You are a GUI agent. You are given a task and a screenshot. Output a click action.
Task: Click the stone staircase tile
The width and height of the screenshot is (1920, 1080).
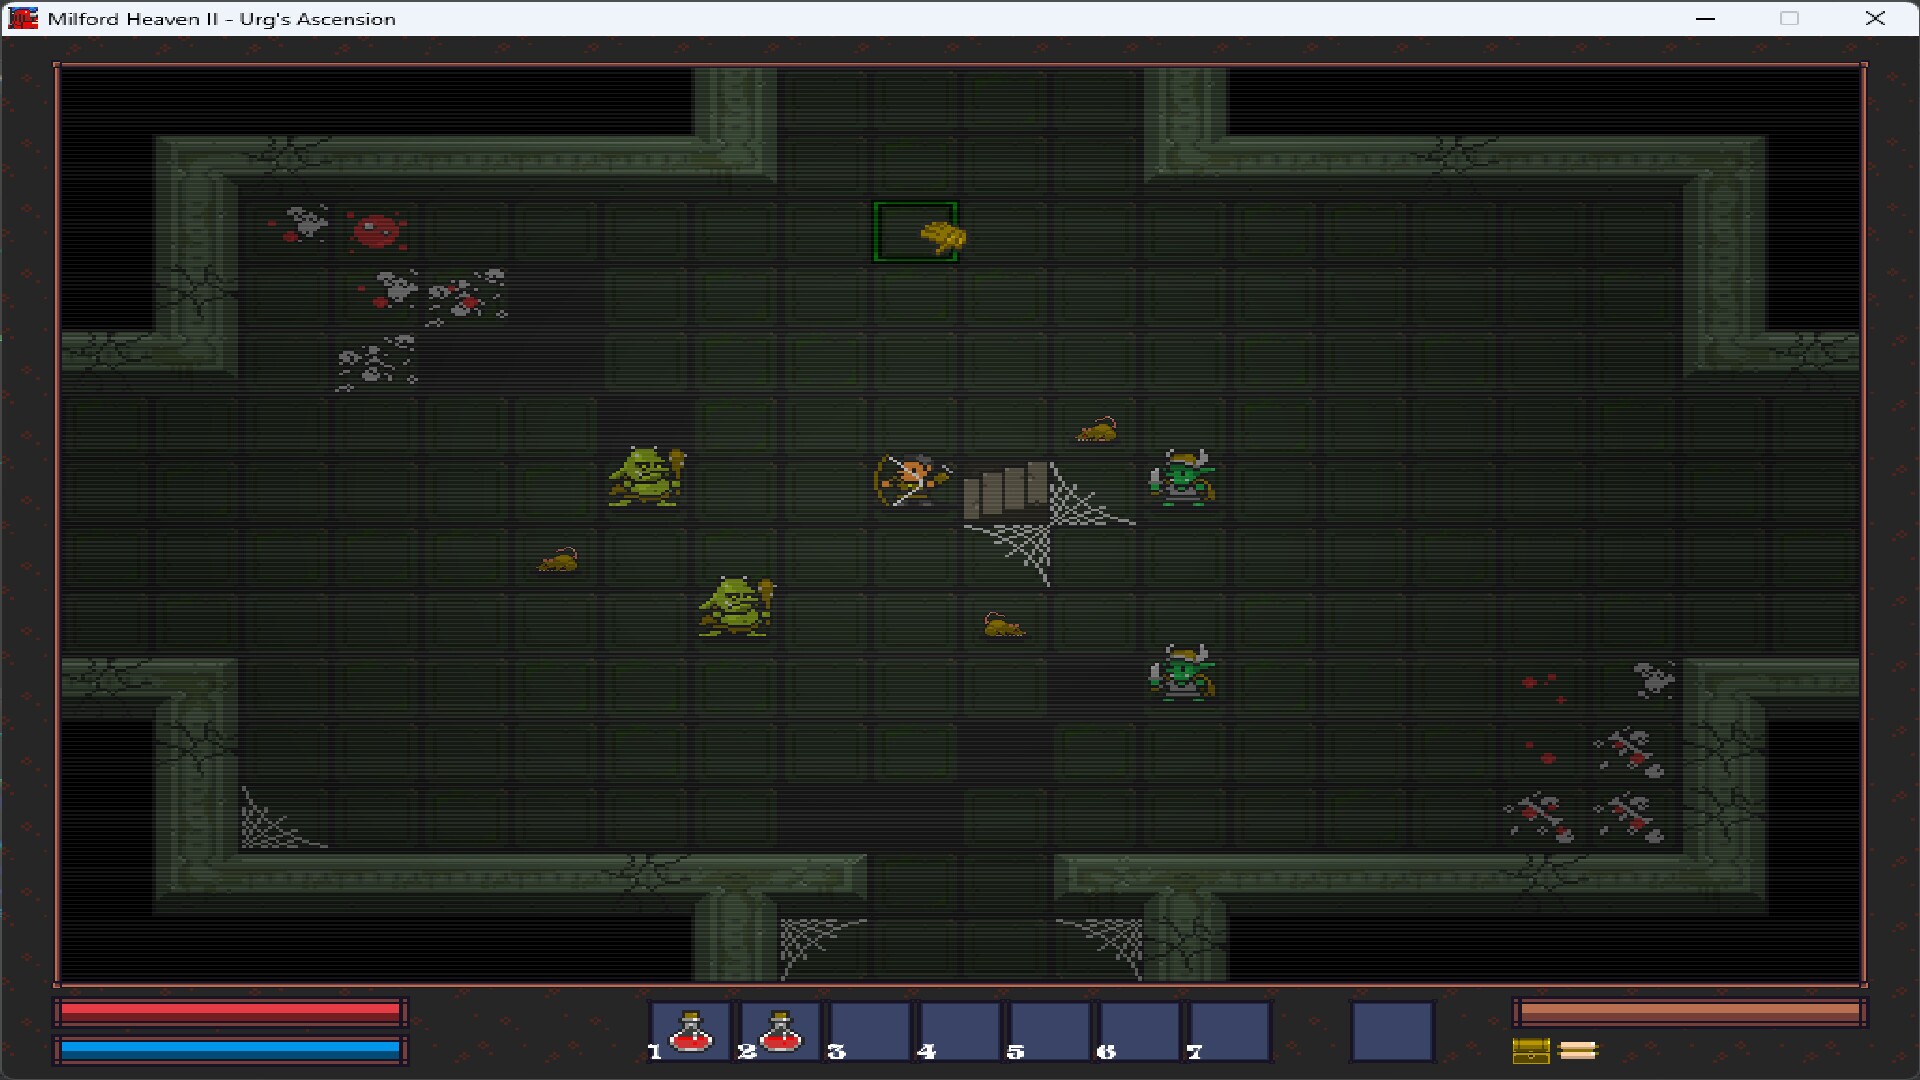click(1005, 490)
